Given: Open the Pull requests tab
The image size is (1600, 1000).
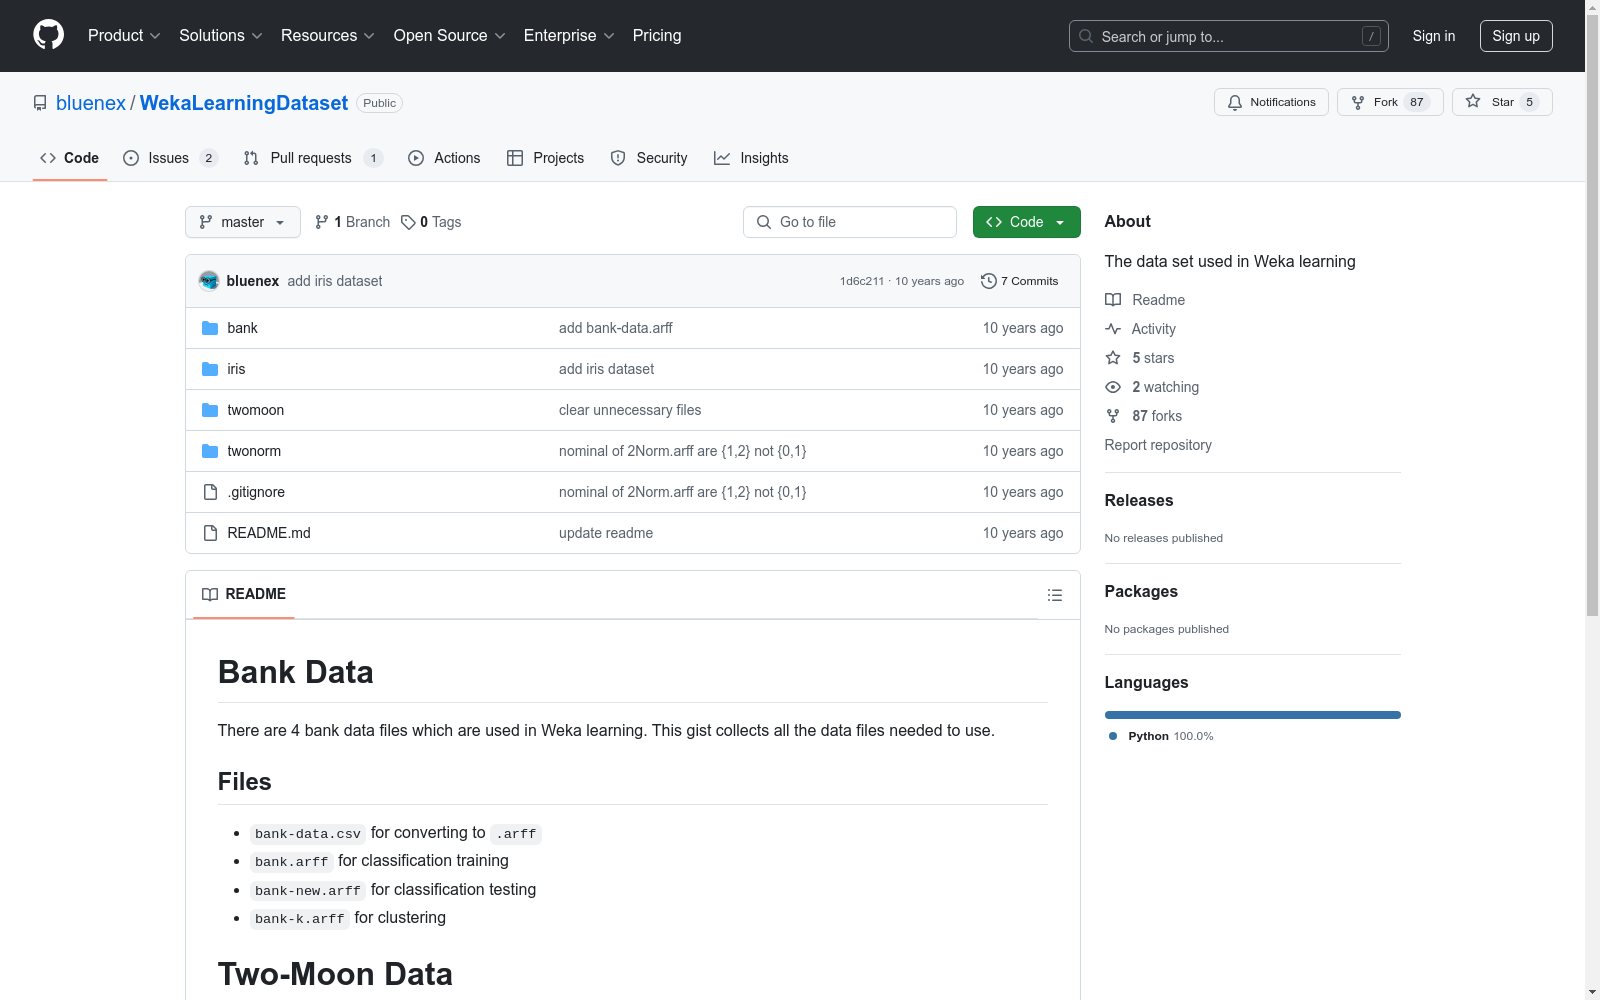Looking at the screenshot, I should pyautogui.click(x=313, y=158).
